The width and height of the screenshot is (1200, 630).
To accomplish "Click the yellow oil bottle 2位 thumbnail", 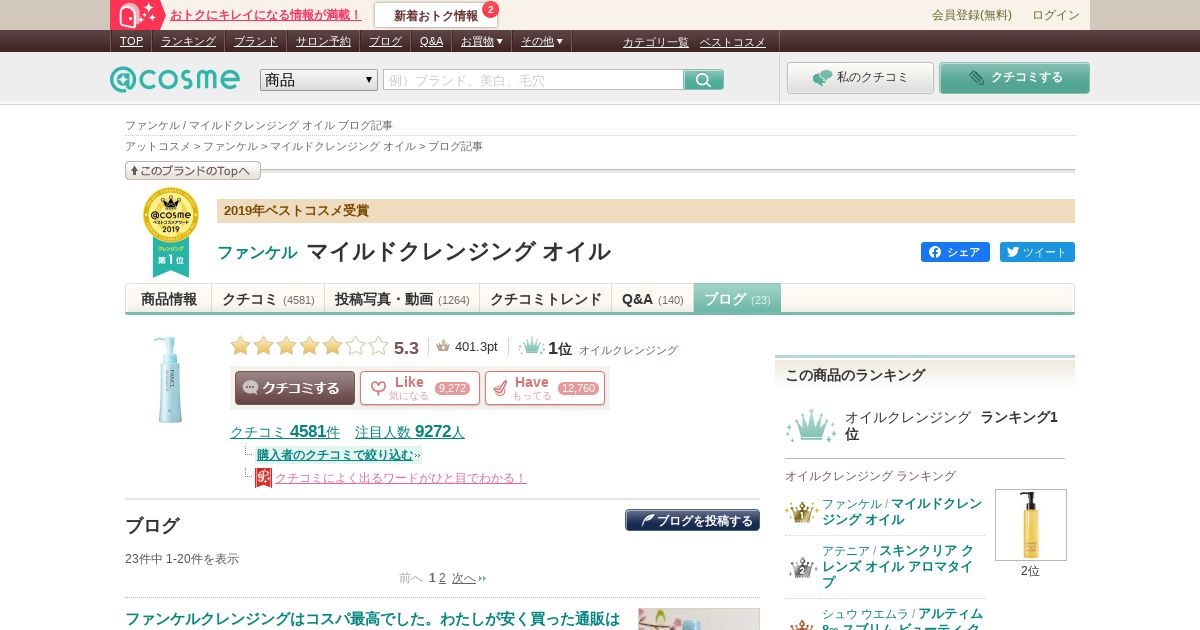I will click(1030, 525).
